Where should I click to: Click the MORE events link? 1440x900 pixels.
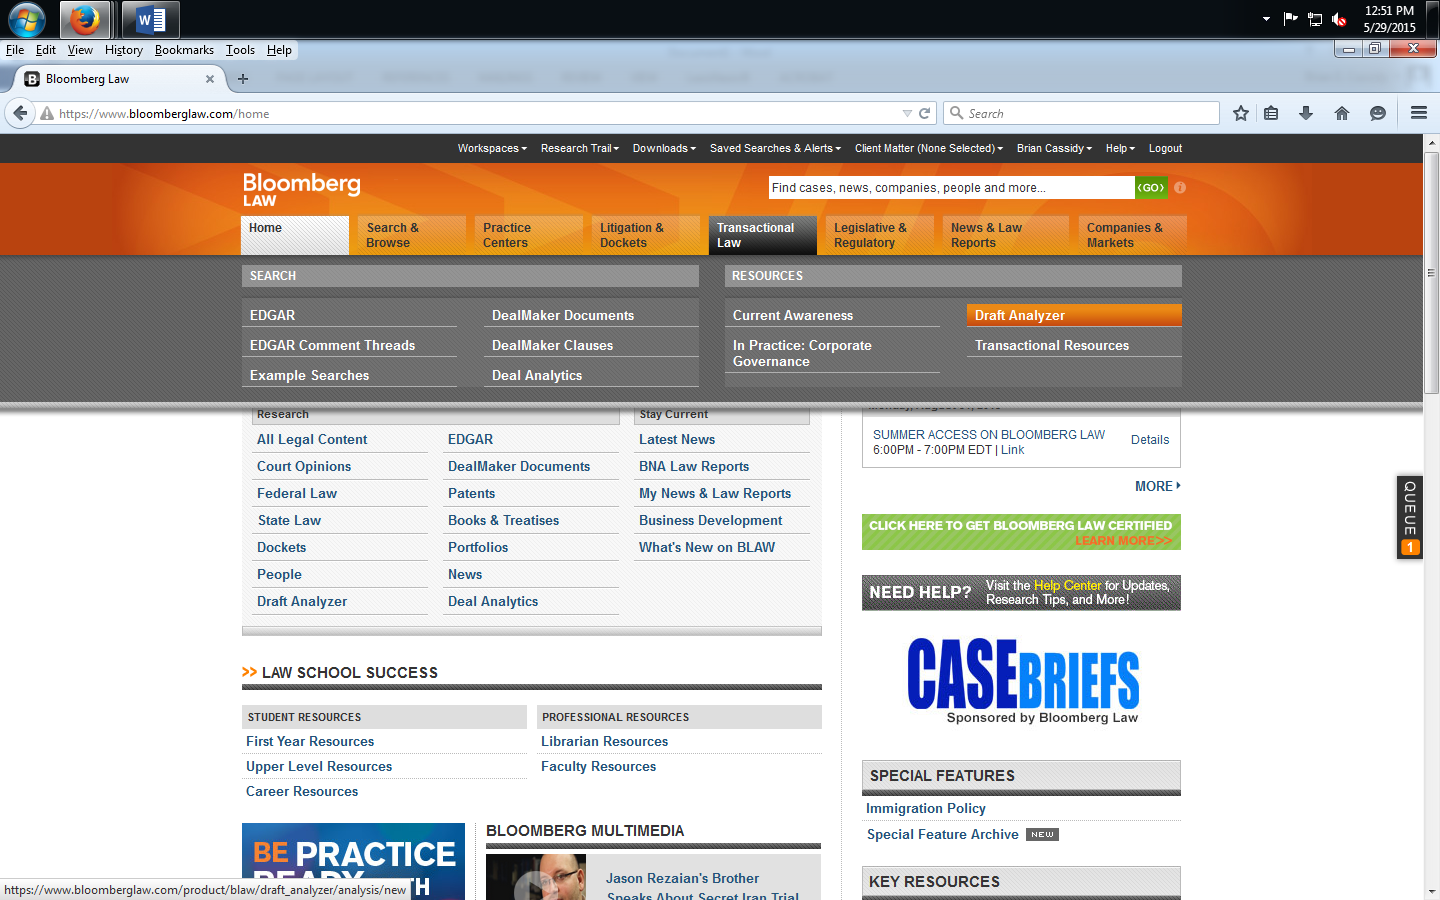(x=1158, y=486)
